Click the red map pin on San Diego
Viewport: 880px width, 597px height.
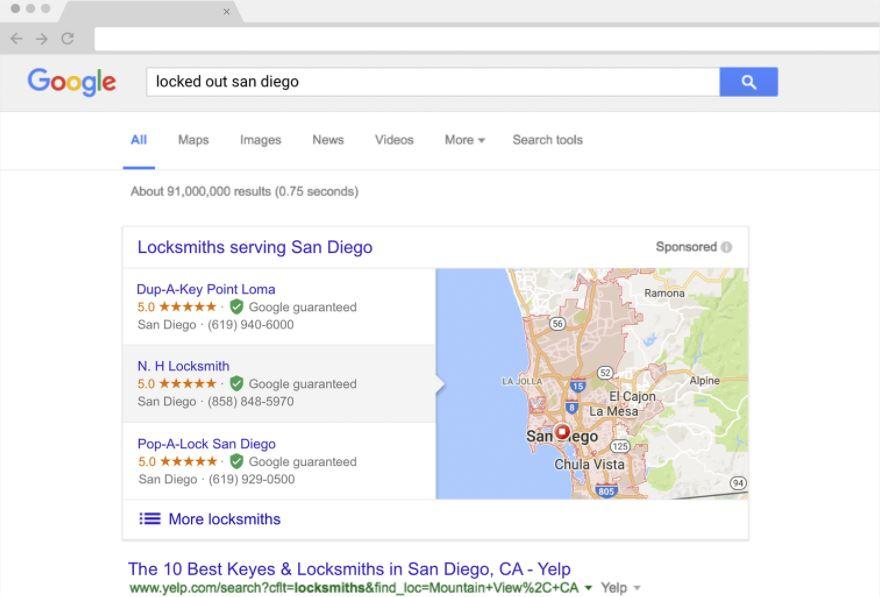562,432
